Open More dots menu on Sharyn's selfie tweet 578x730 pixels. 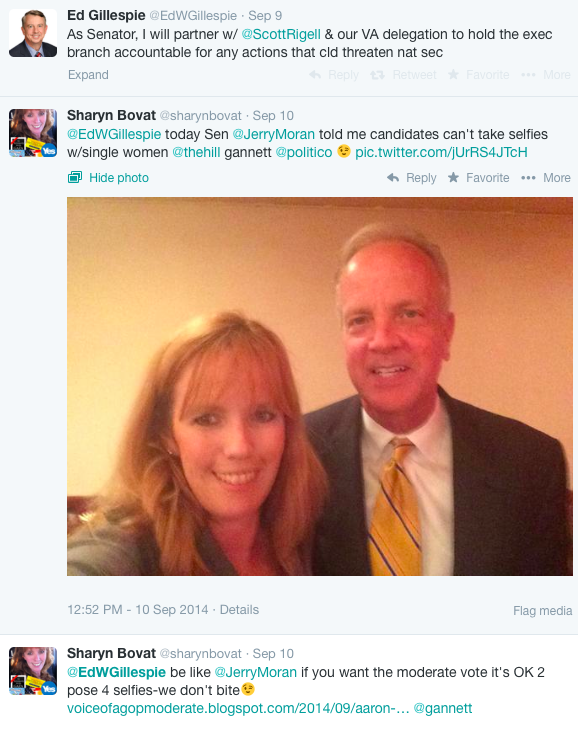click(x=528, y=178)
